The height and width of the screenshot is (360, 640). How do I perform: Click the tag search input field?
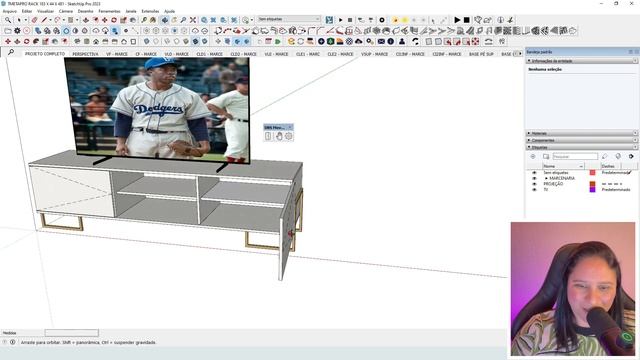click(575, 156)
